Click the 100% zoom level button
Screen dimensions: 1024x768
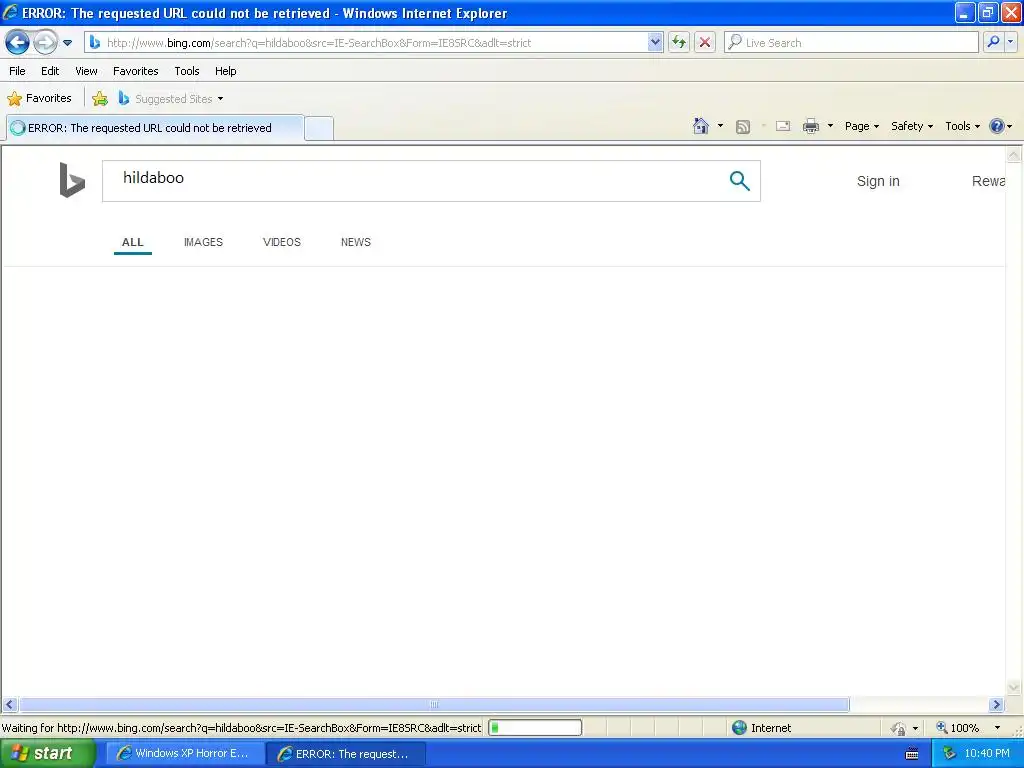pos(958,728)
